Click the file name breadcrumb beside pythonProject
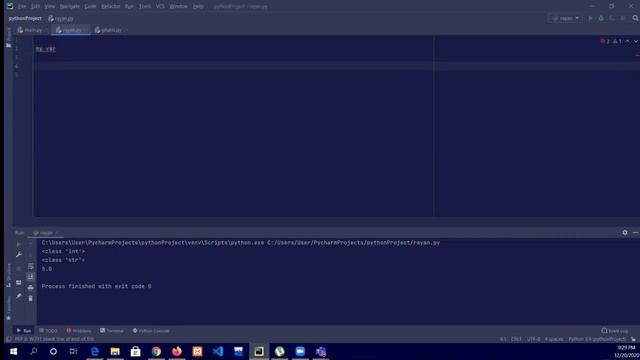Viewport: 640px width, 360px height. coord(61,18)
